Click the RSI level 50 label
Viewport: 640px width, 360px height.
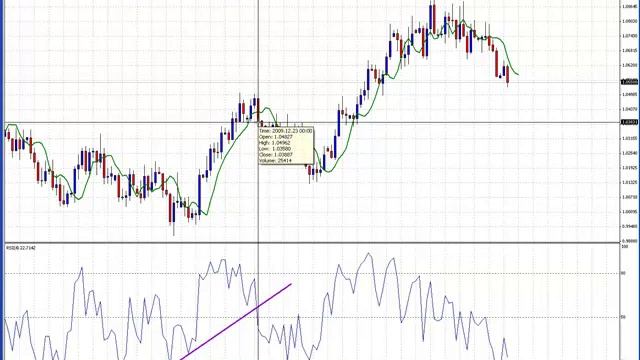click(x=623, y=317)
